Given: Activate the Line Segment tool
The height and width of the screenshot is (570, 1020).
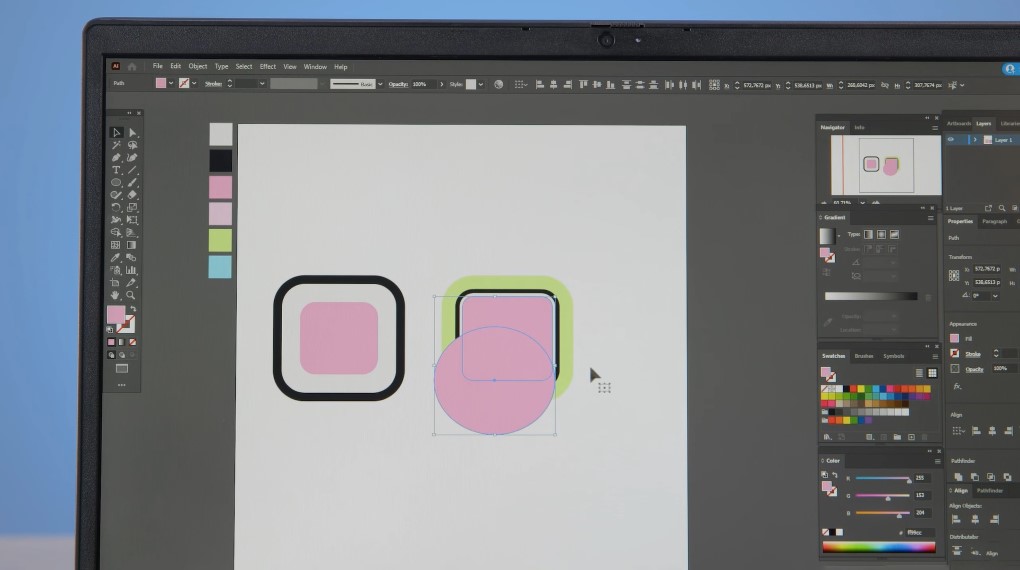Looking at the screenshot, I should (x=132, y=170).
